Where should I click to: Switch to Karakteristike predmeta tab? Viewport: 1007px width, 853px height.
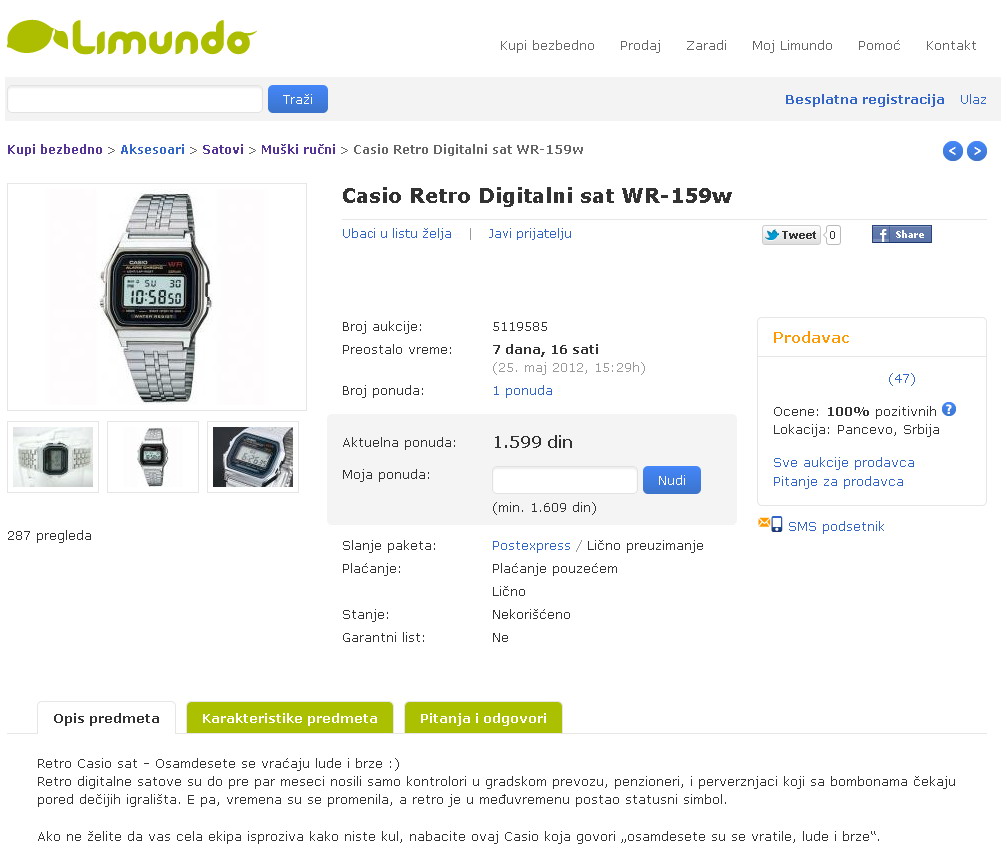[290, 717]
